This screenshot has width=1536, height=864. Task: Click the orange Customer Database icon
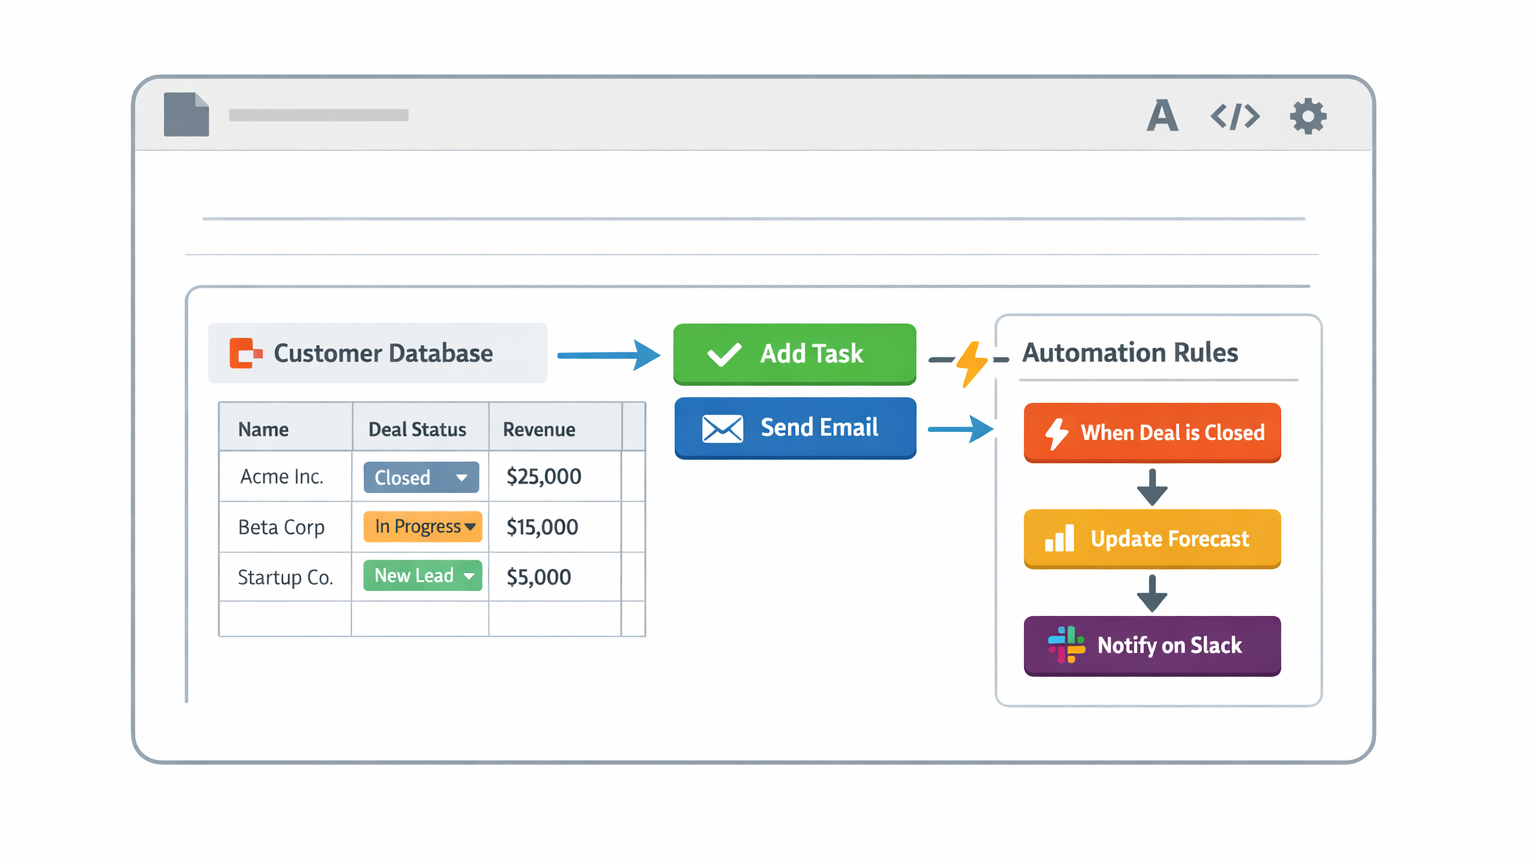pyautogui.click(x=245, y=353)
